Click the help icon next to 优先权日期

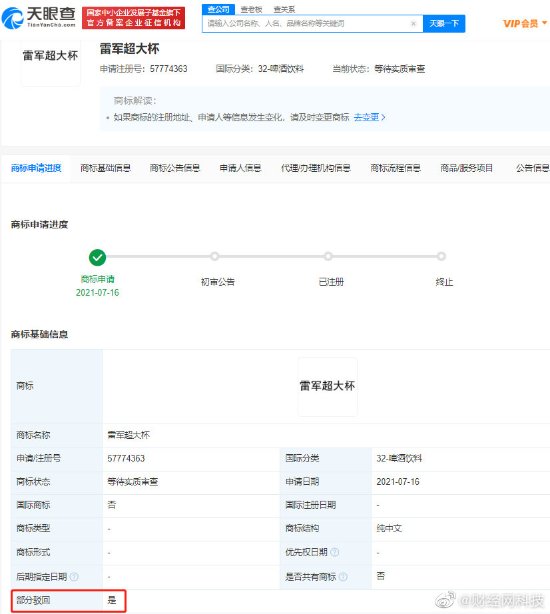point(335,552)
